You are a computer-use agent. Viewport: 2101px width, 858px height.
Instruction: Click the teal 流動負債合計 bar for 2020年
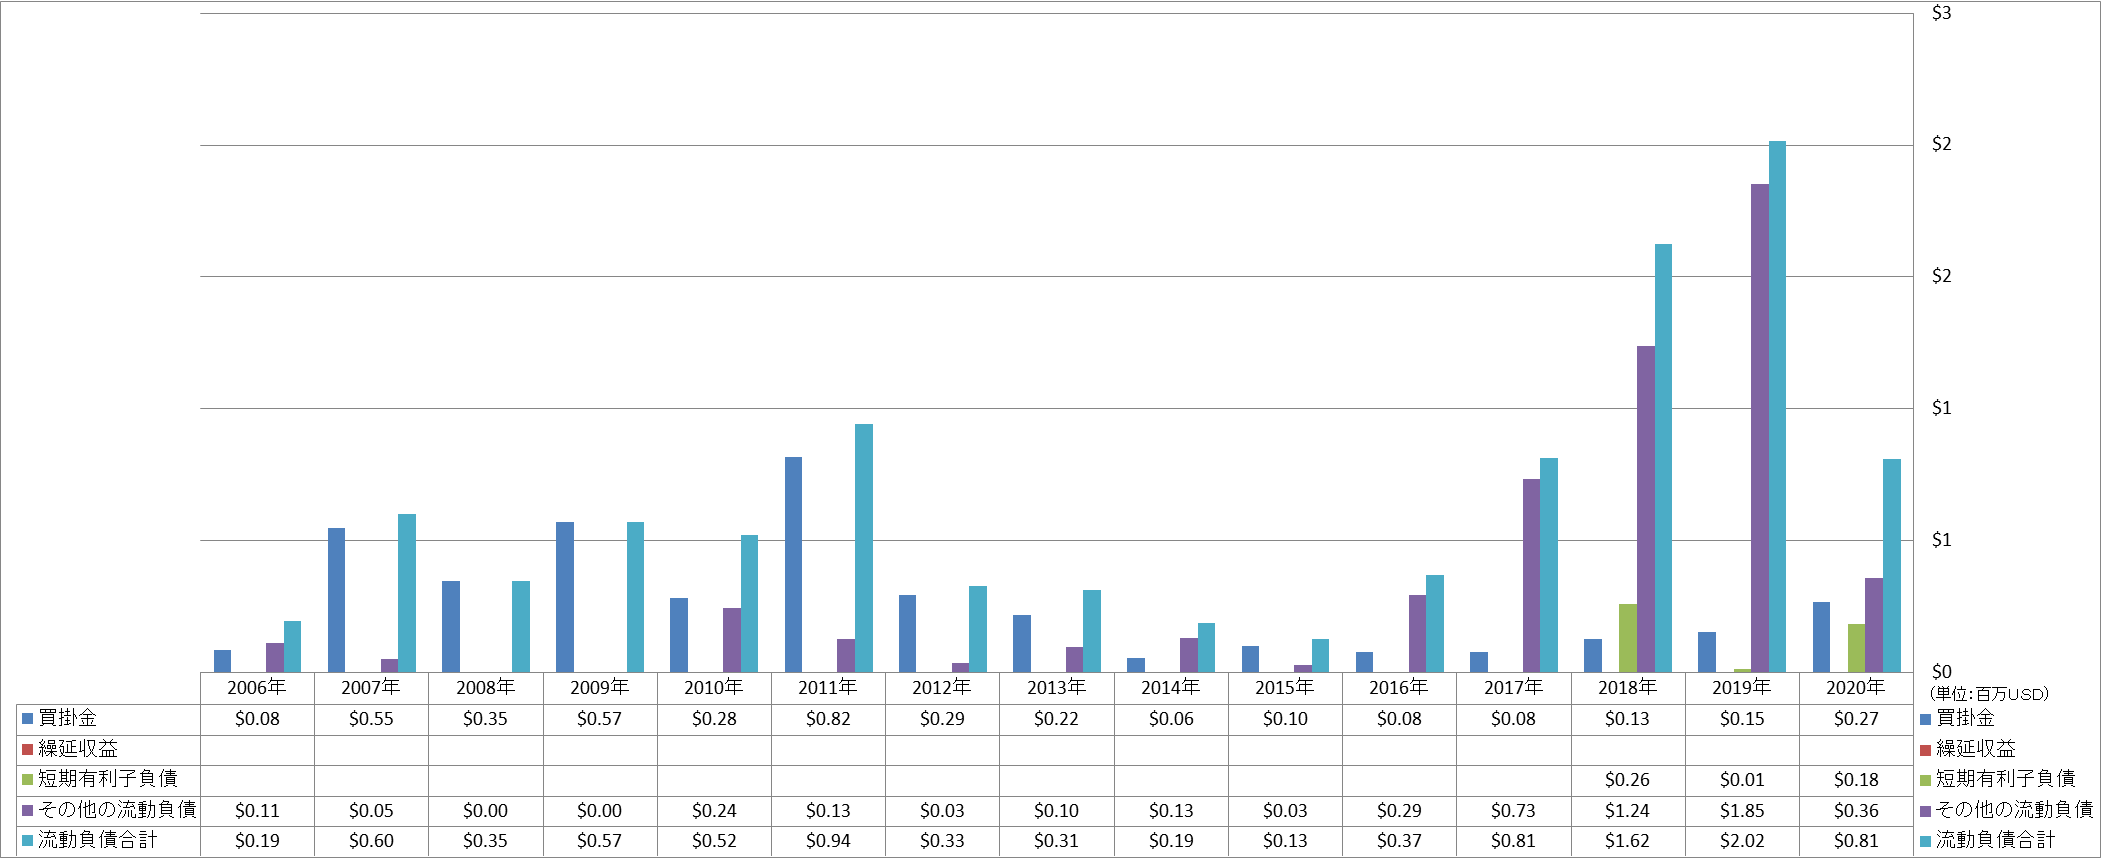point(1892,565)
